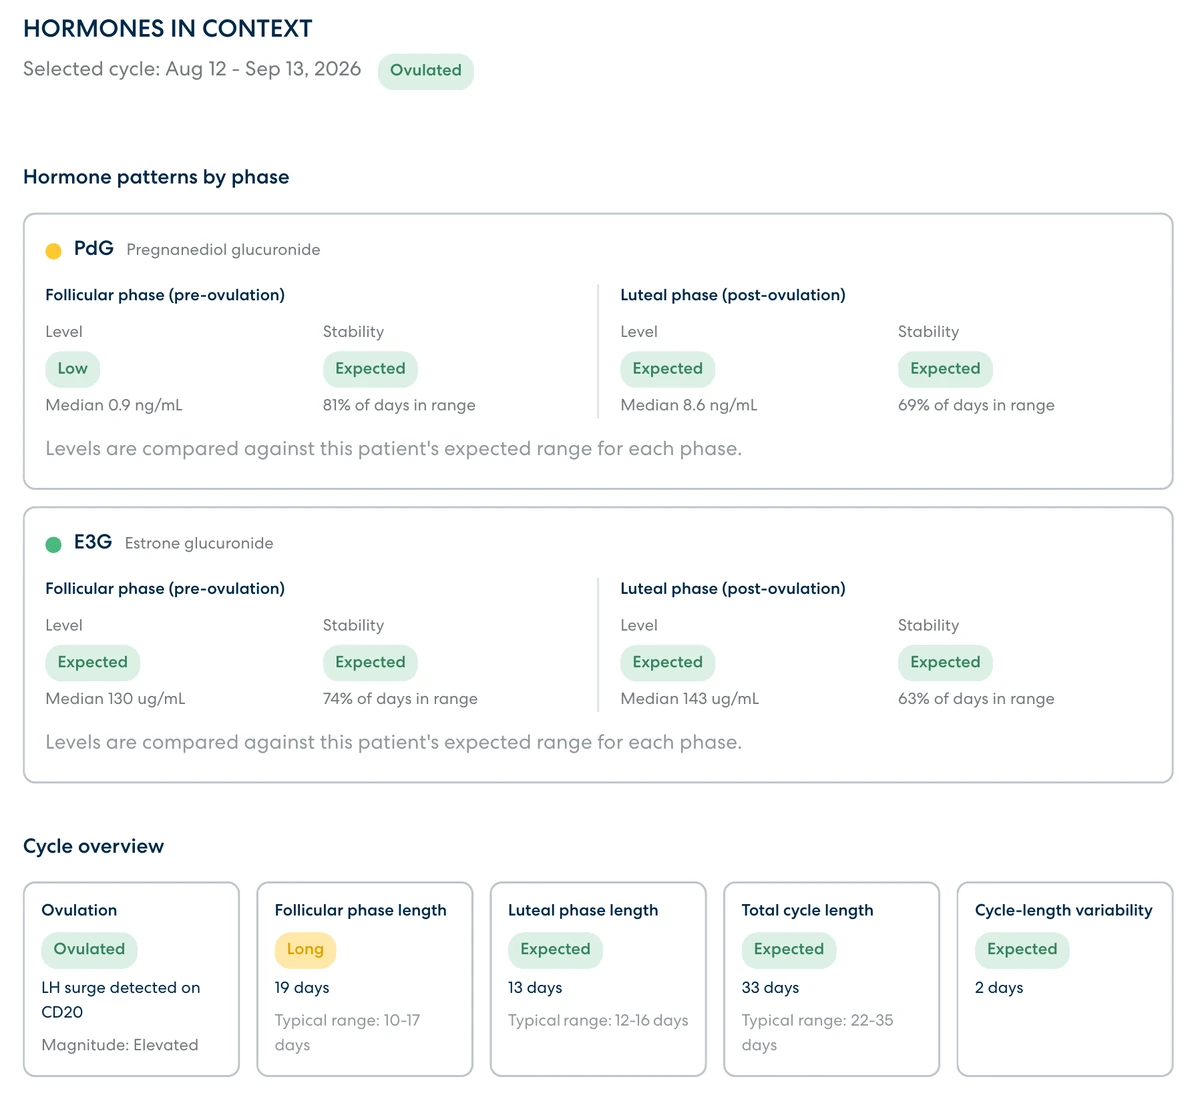This screenshot has height=1101, width=1200.
Task: Select the Low badge under PdG follicular level
Action: click(73, 369)
